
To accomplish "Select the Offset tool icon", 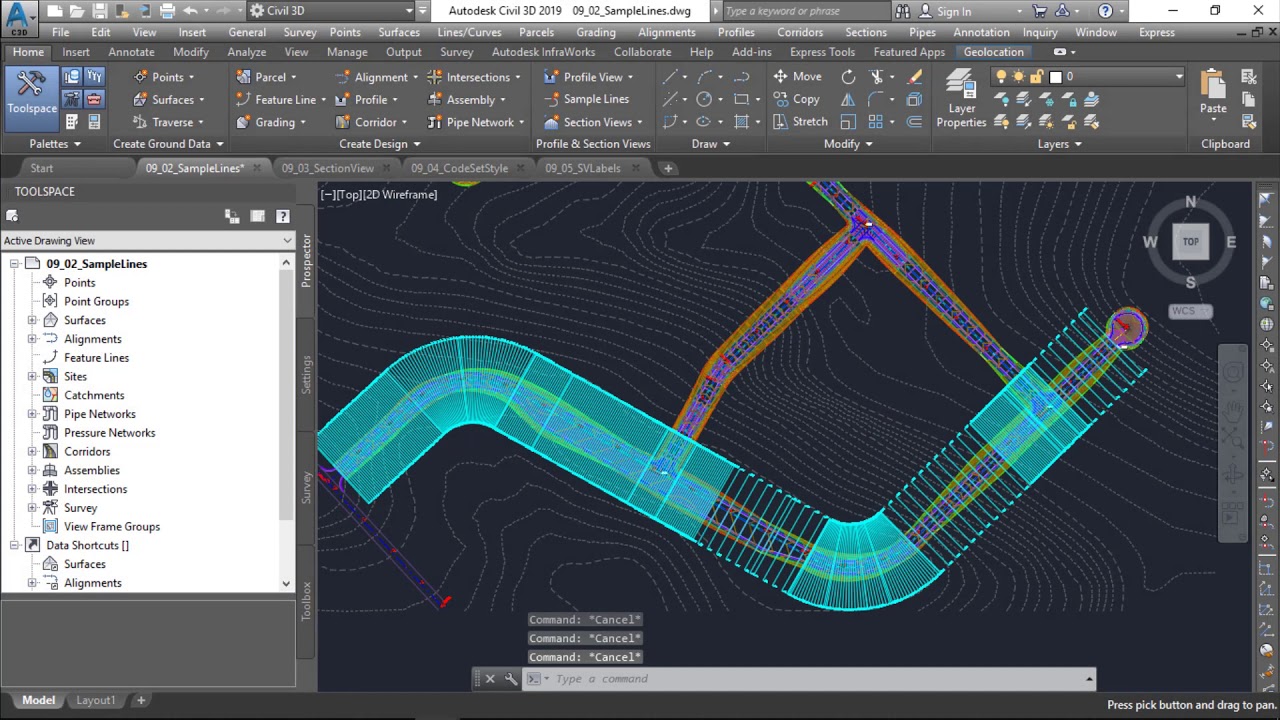I will click(x=914, y=122).
